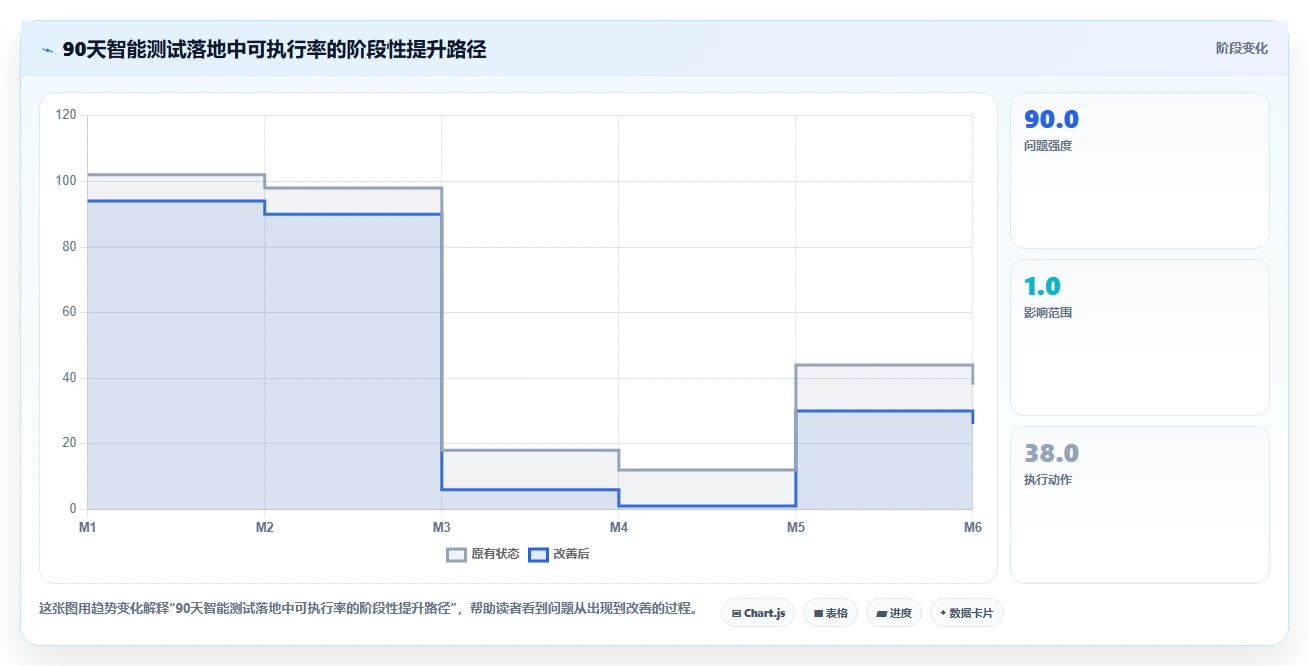Select the 影响范围 card showing 1.0
This screenshot has height=666, width=1309.
click(x=1140, y=337)
